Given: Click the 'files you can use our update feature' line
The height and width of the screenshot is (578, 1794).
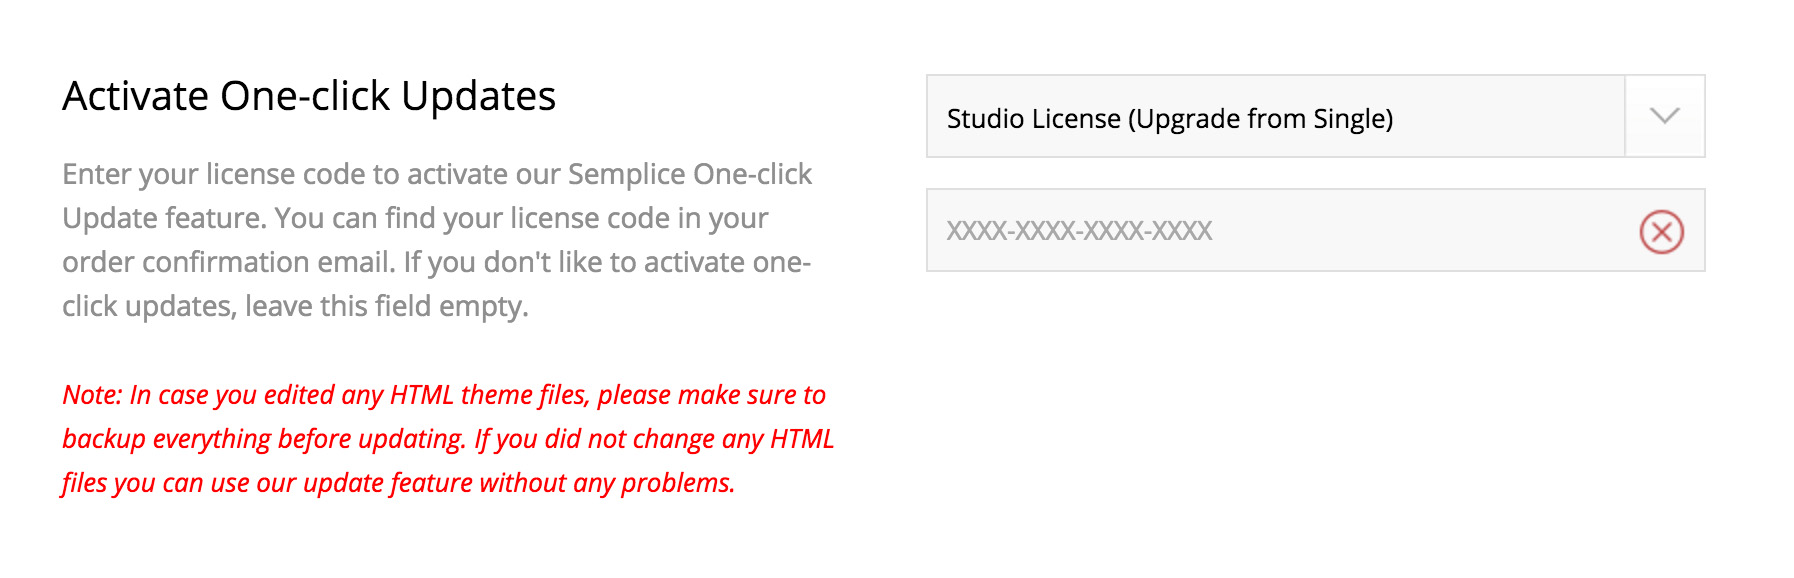Looking at the screenshot, I should tap(398, 483).
